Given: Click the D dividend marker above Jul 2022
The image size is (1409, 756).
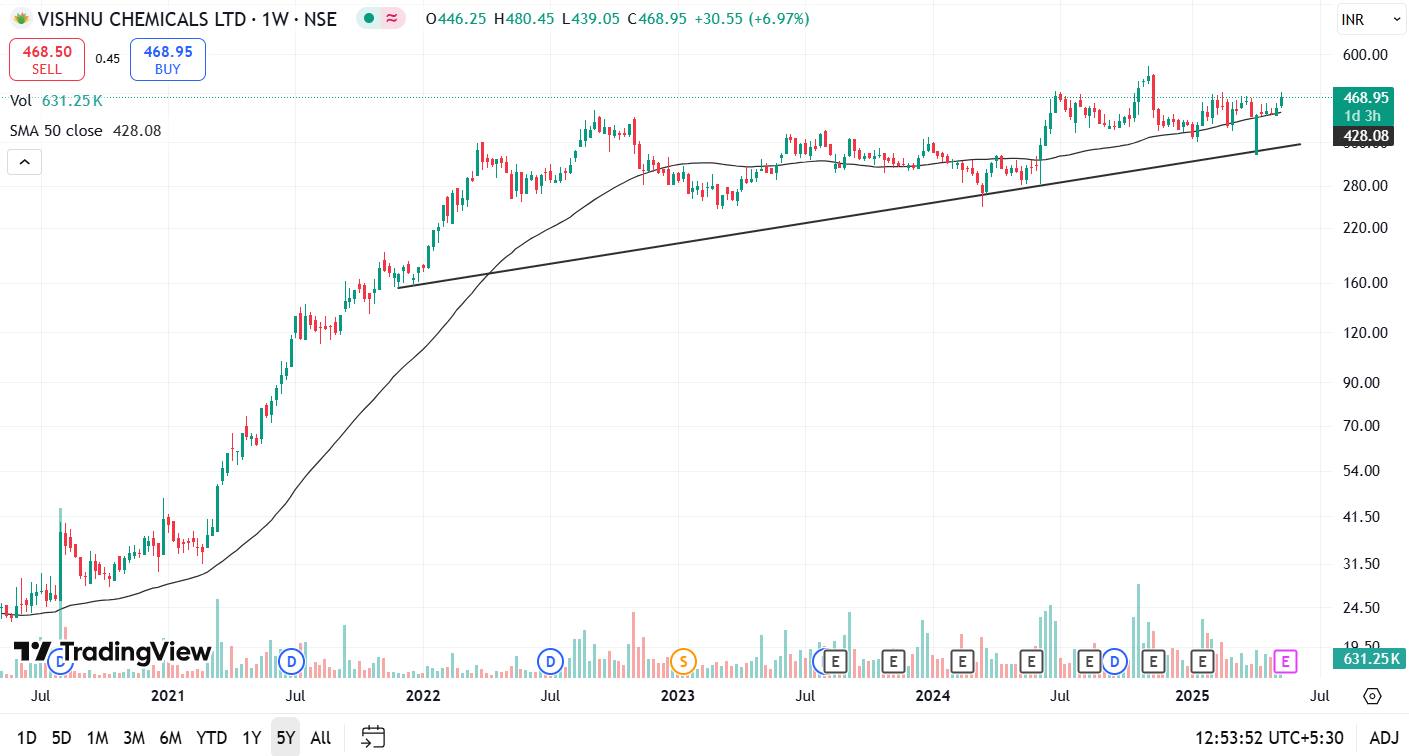Looking at the screenshot, I should 550,661.
